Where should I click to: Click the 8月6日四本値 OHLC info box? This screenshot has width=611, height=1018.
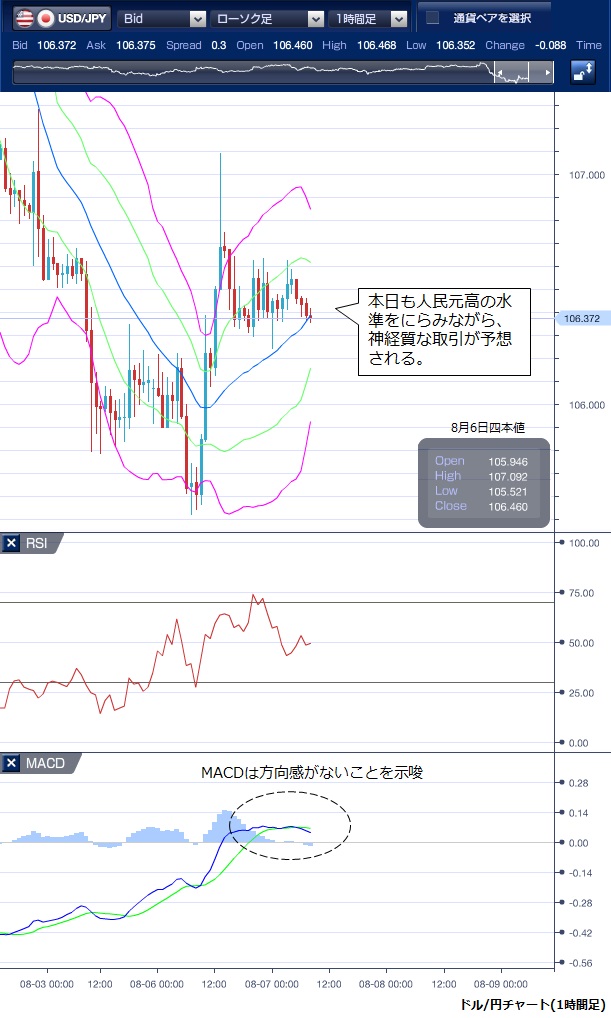484,483
